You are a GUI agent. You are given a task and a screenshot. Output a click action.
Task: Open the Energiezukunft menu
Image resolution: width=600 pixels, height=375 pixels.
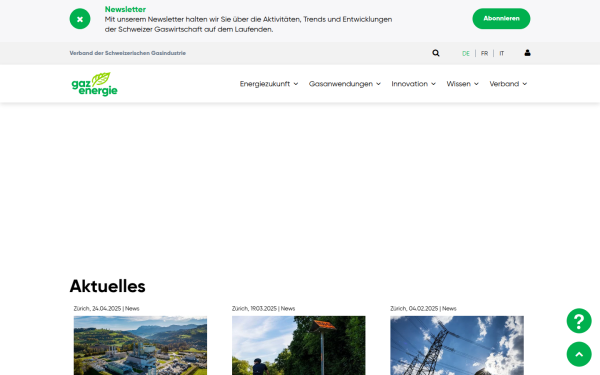pyautogui.click(x=265, y=84)
